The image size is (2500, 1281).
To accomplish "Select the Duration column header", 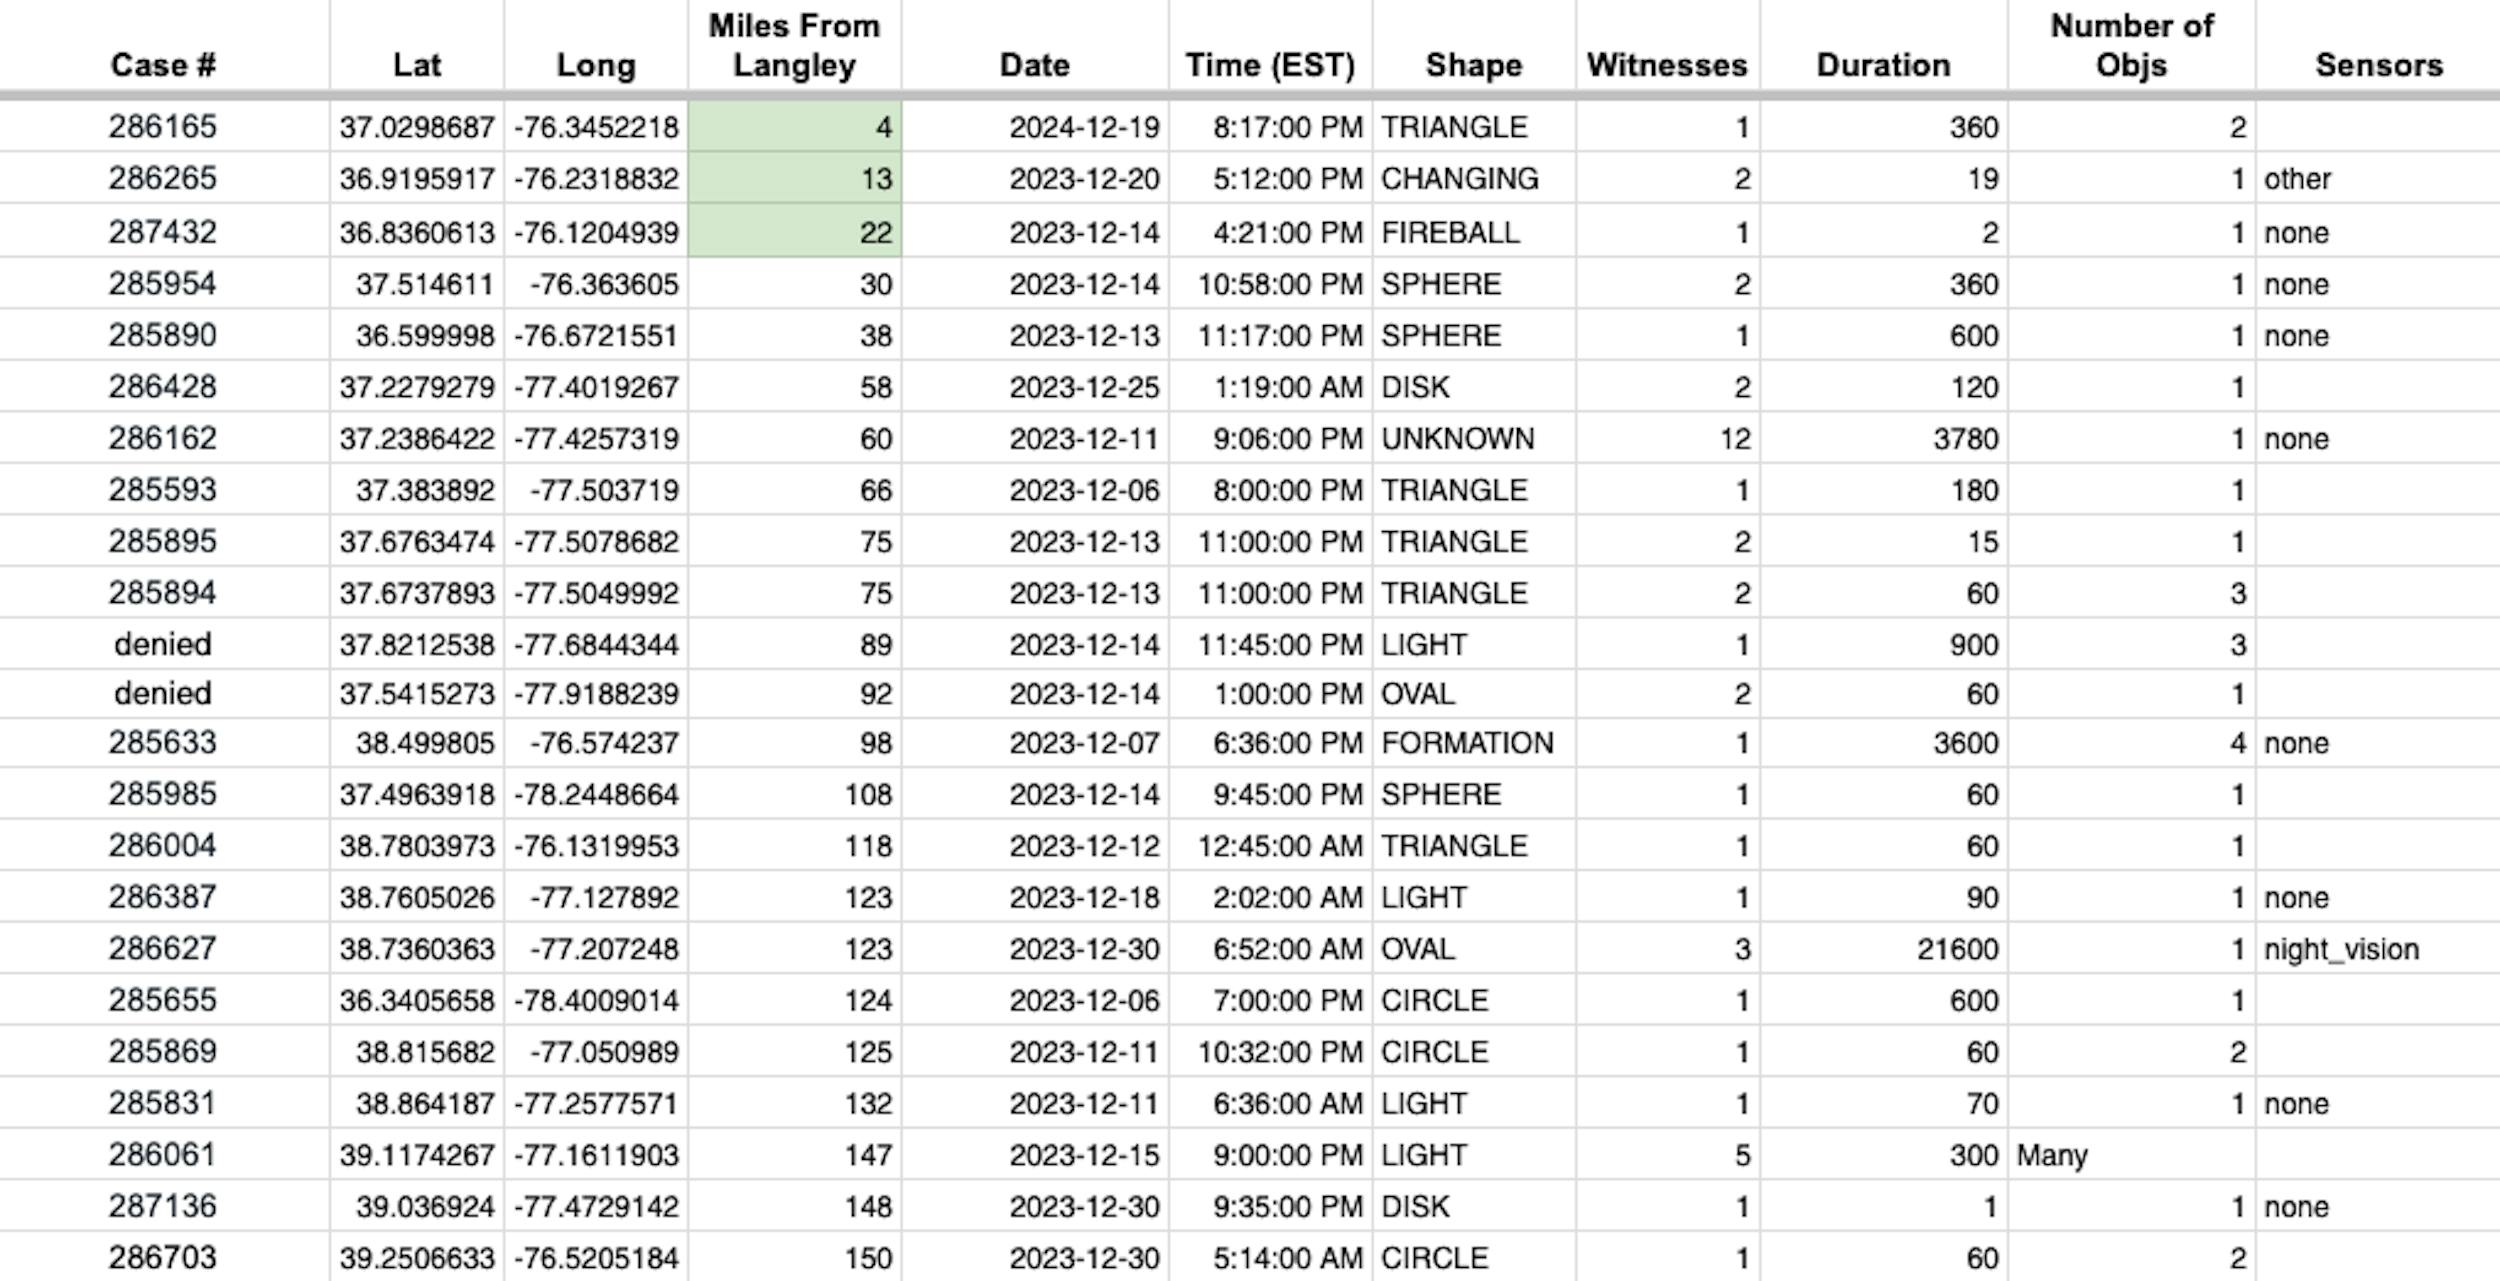I will point(1883,65).
